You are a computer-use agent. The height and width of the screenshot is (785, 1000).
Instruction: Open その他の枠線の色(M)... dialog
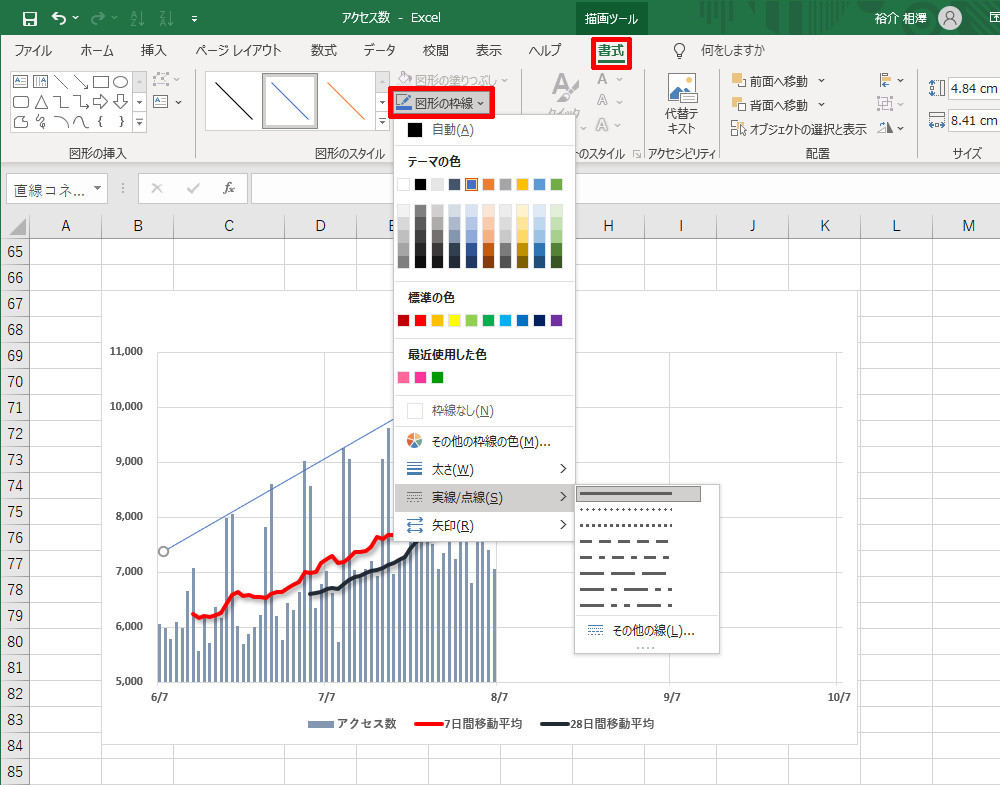[485, 441]
